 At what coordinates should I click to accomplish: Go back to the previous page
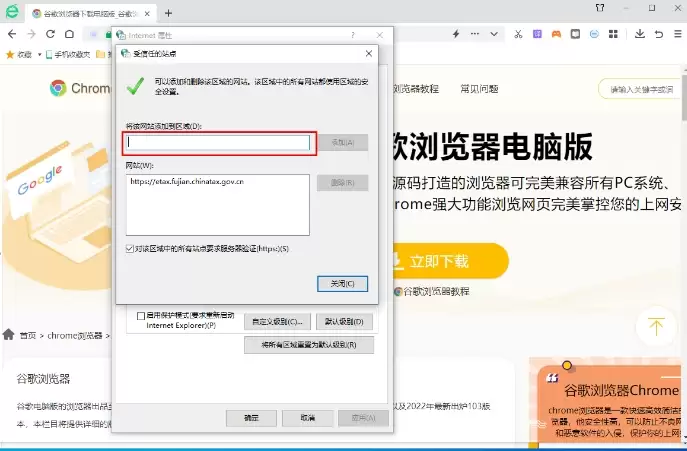click(x=12, y=34)
